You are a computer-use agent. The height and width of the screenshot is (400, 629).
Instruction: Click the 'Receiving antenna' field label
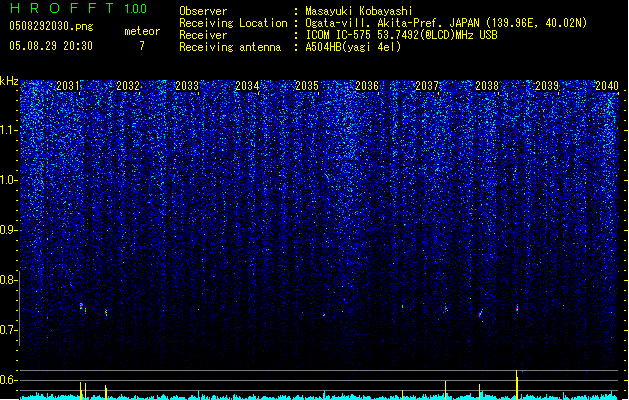(230, 47)
